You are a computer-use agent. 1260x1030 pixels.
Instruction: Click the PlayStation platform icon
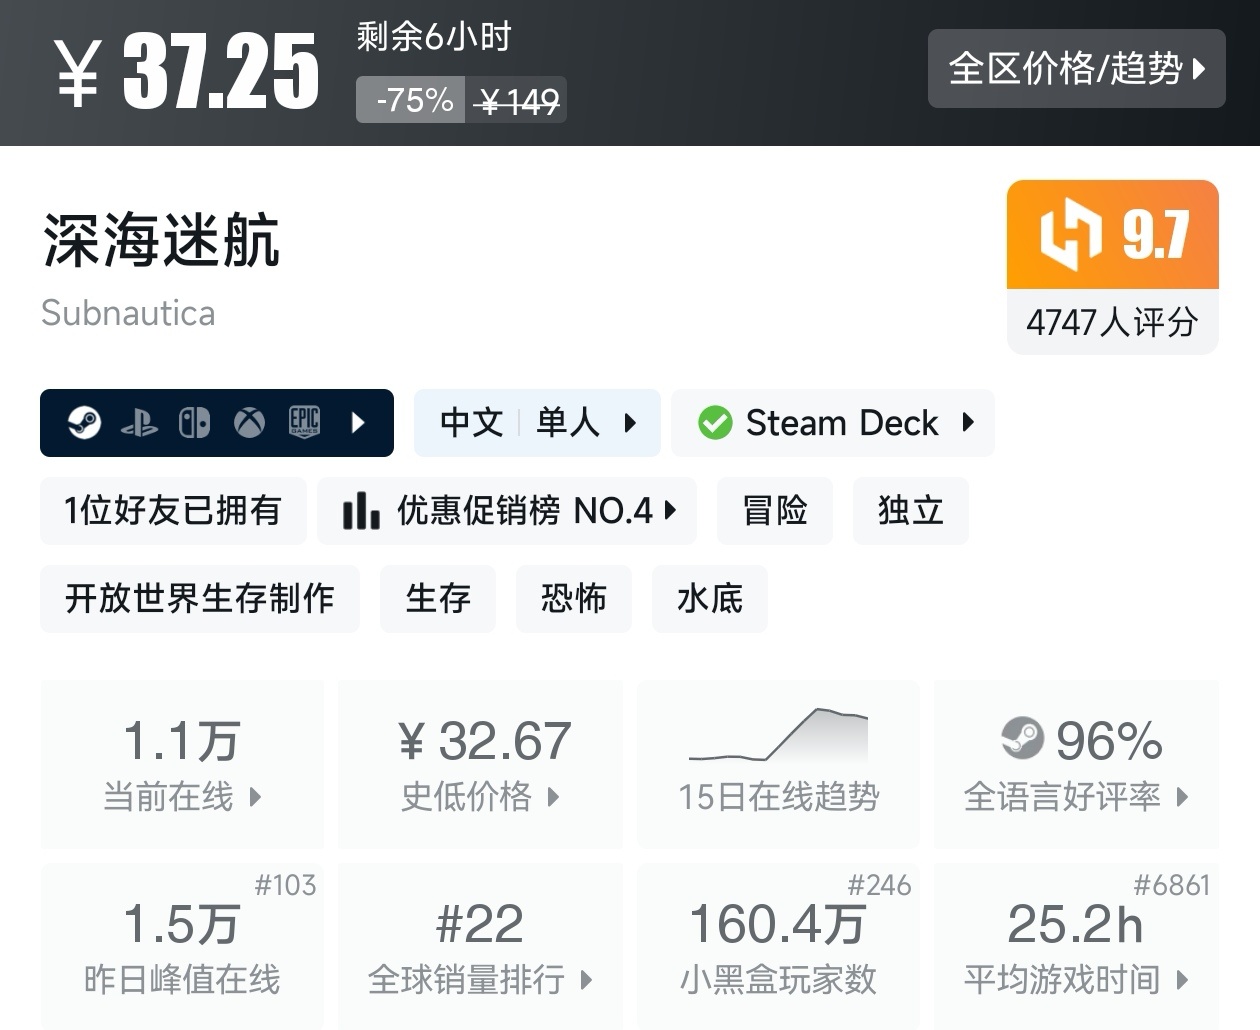(x=139, y=423)
